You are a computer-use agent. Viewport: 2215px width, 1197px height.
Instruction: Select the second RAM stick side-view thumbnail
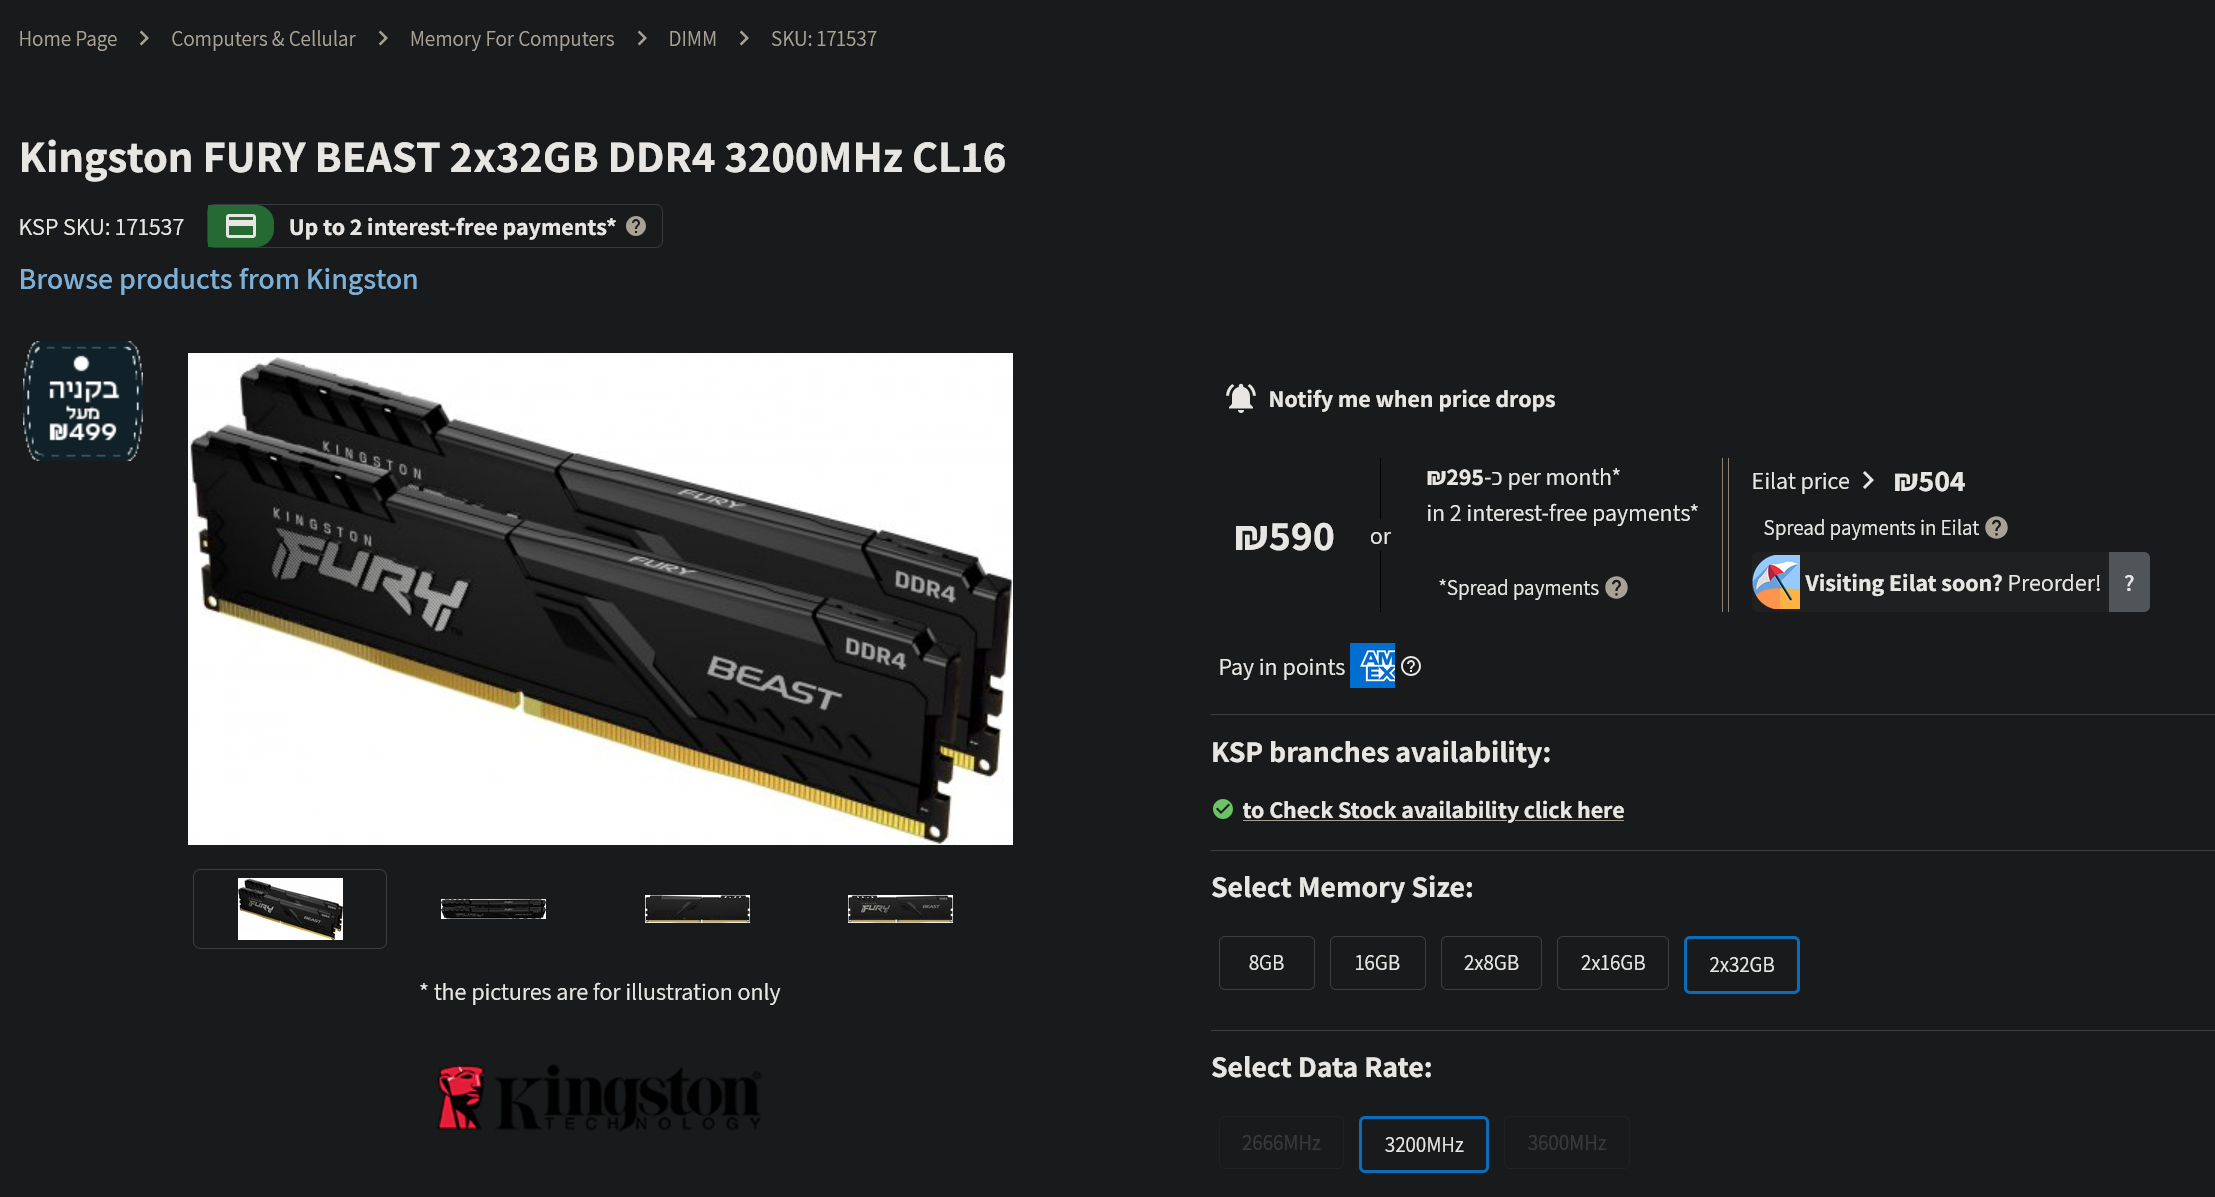coord(493,908)
